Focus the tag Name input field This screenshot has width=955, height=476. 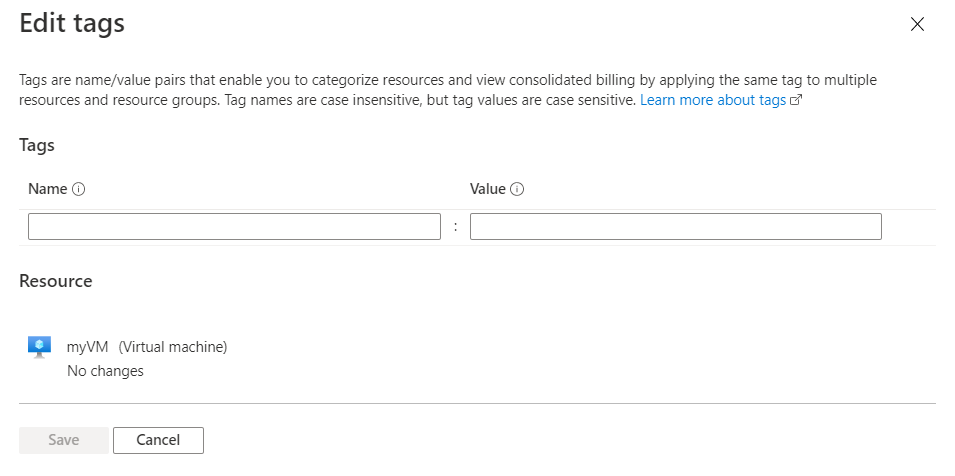pos(234,227)
